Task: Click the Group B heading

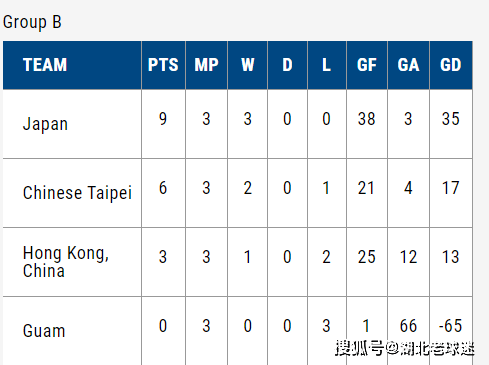Action: tap(32, 22)
